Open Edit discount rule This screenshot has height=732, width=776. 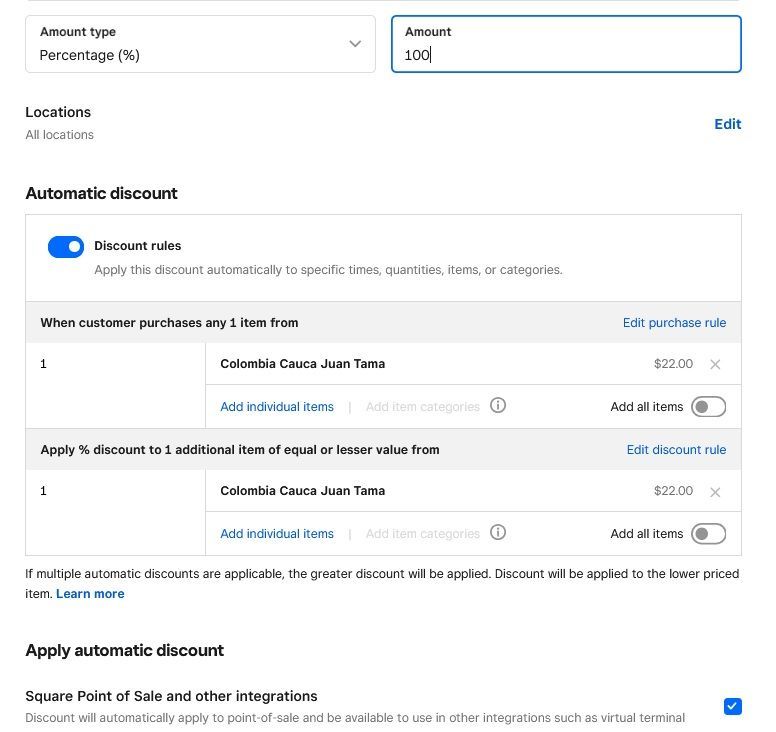click(x=676, y=450)
